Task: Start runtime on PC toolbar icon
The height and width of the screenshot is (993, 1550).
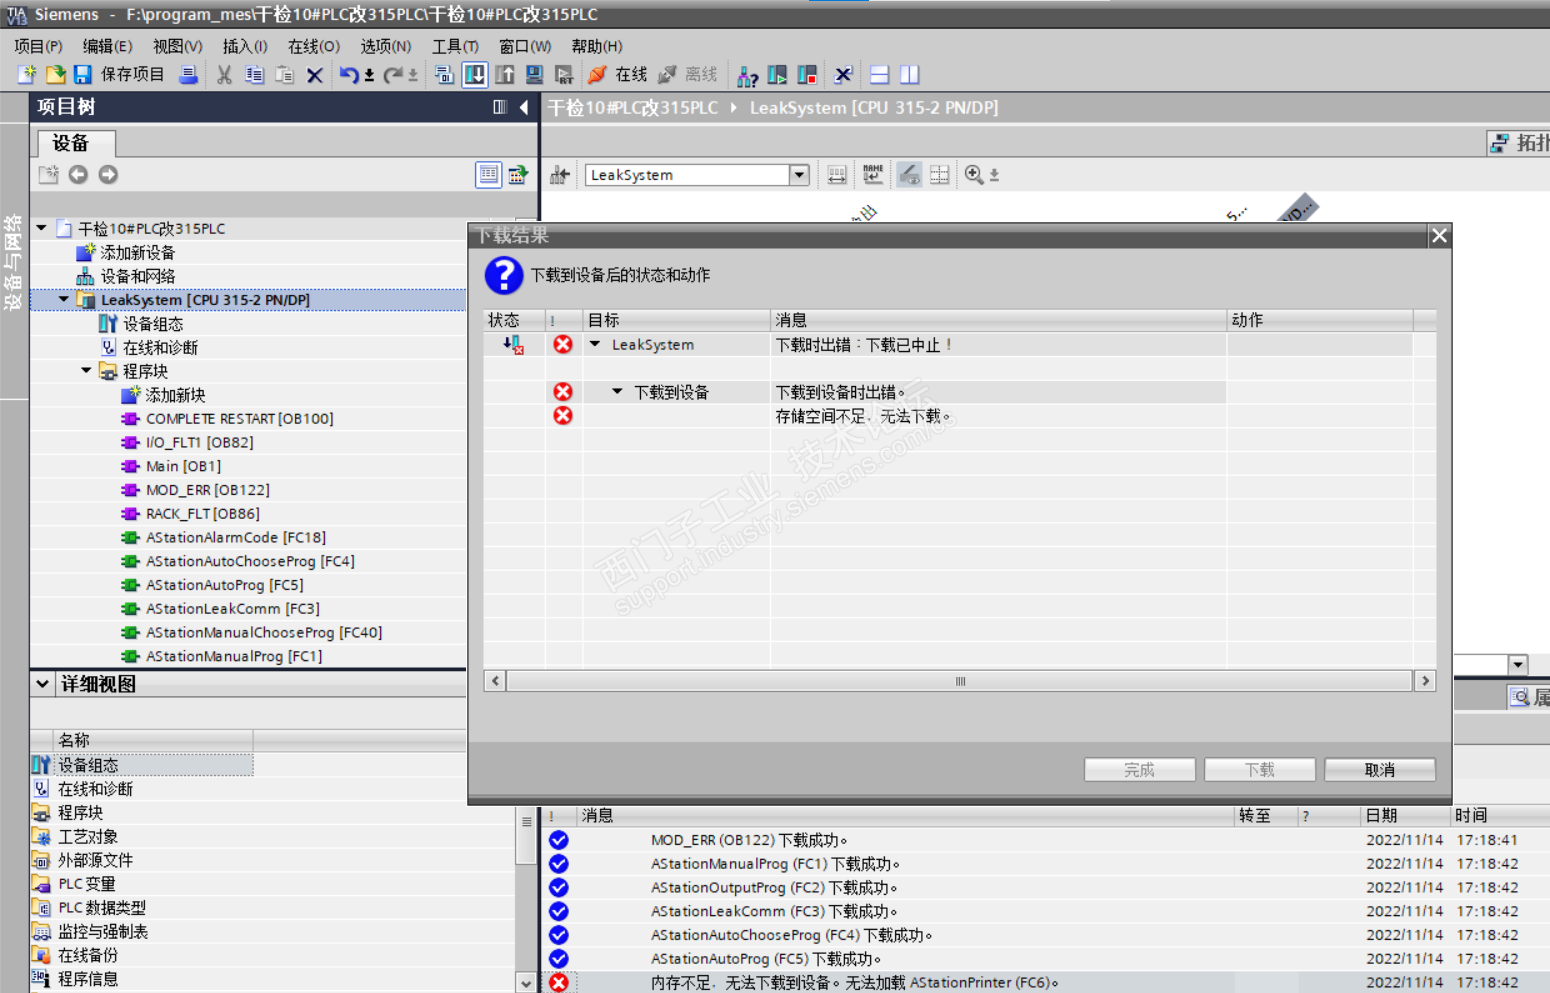Action: 564,75
